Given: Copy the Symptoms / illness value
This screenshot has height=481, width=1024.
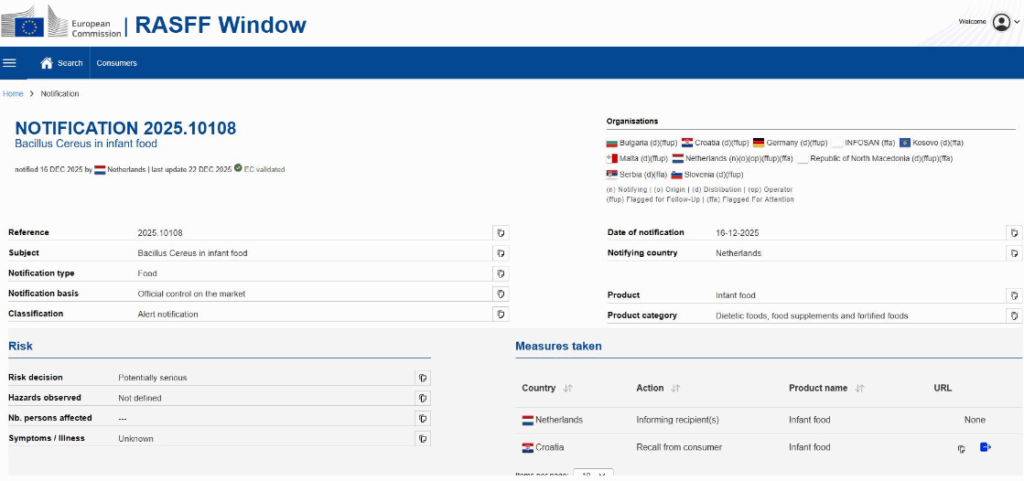Looking at the screenshot, I should (423, 439).
